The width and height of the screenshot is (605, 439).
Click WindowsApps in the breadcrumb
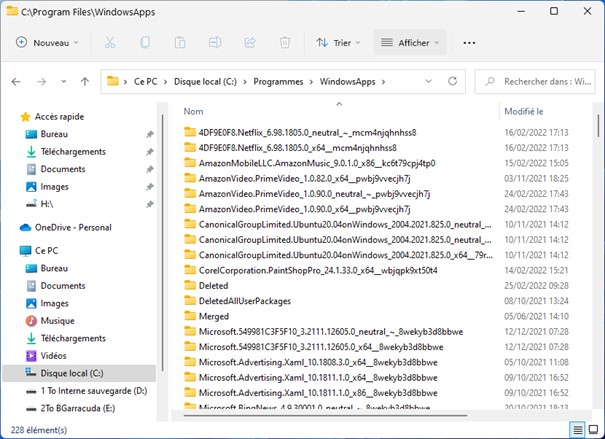347,82
